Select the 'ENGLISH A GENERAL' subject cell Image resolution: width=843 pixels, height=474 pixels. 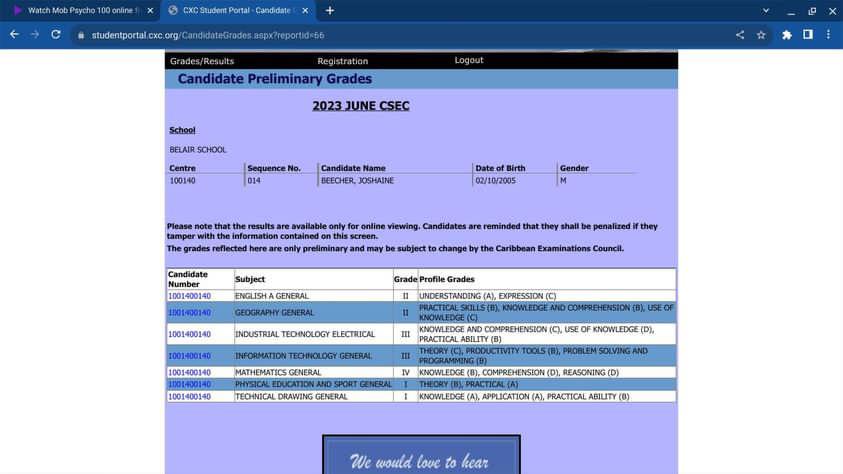tap(313, 296)
